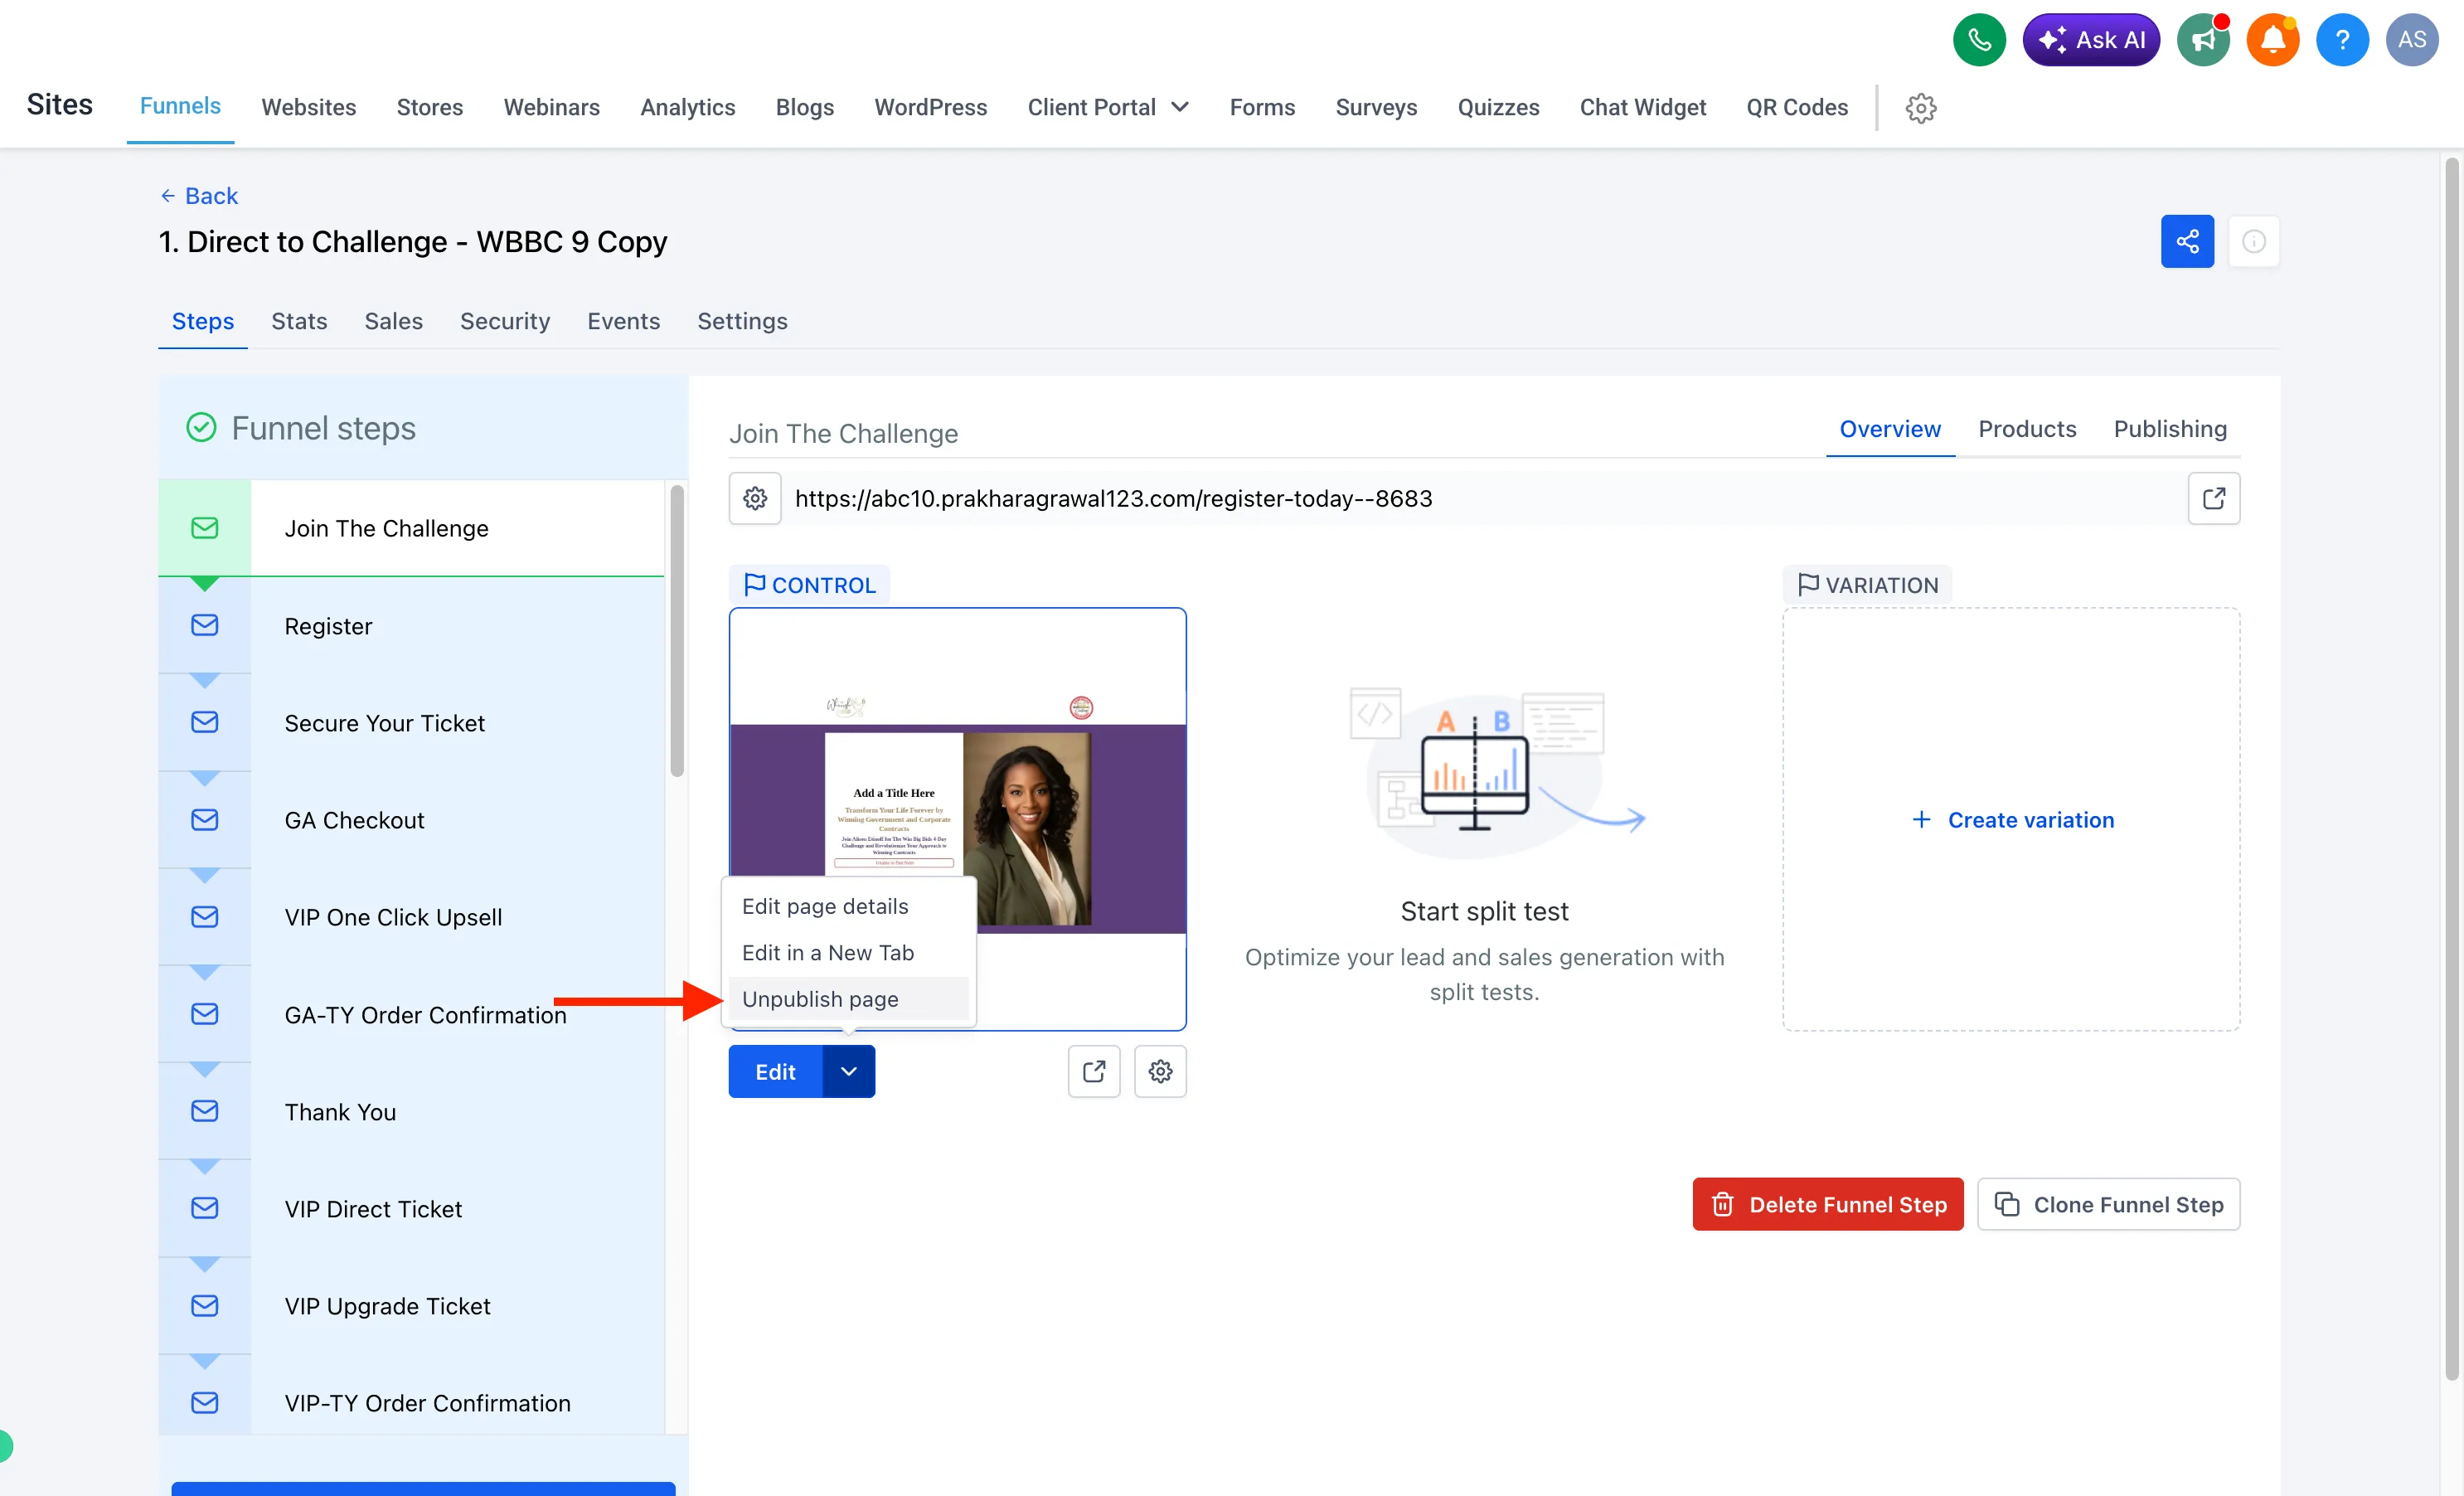Viewport: 2464px width, 1496px height.
Task: Click the control page settings gear
Action: pos(1160,1071)
